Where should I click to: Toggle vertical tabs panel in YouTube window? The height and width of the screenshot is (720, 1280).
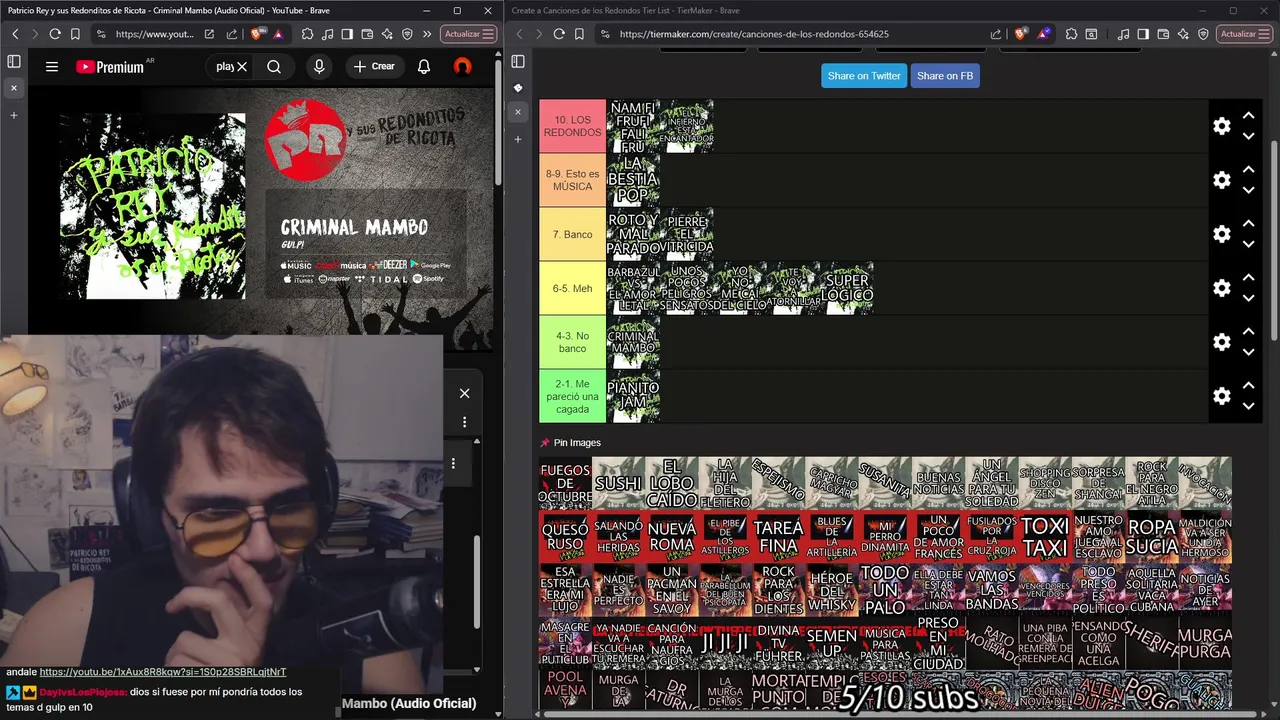tap(14, 62)
